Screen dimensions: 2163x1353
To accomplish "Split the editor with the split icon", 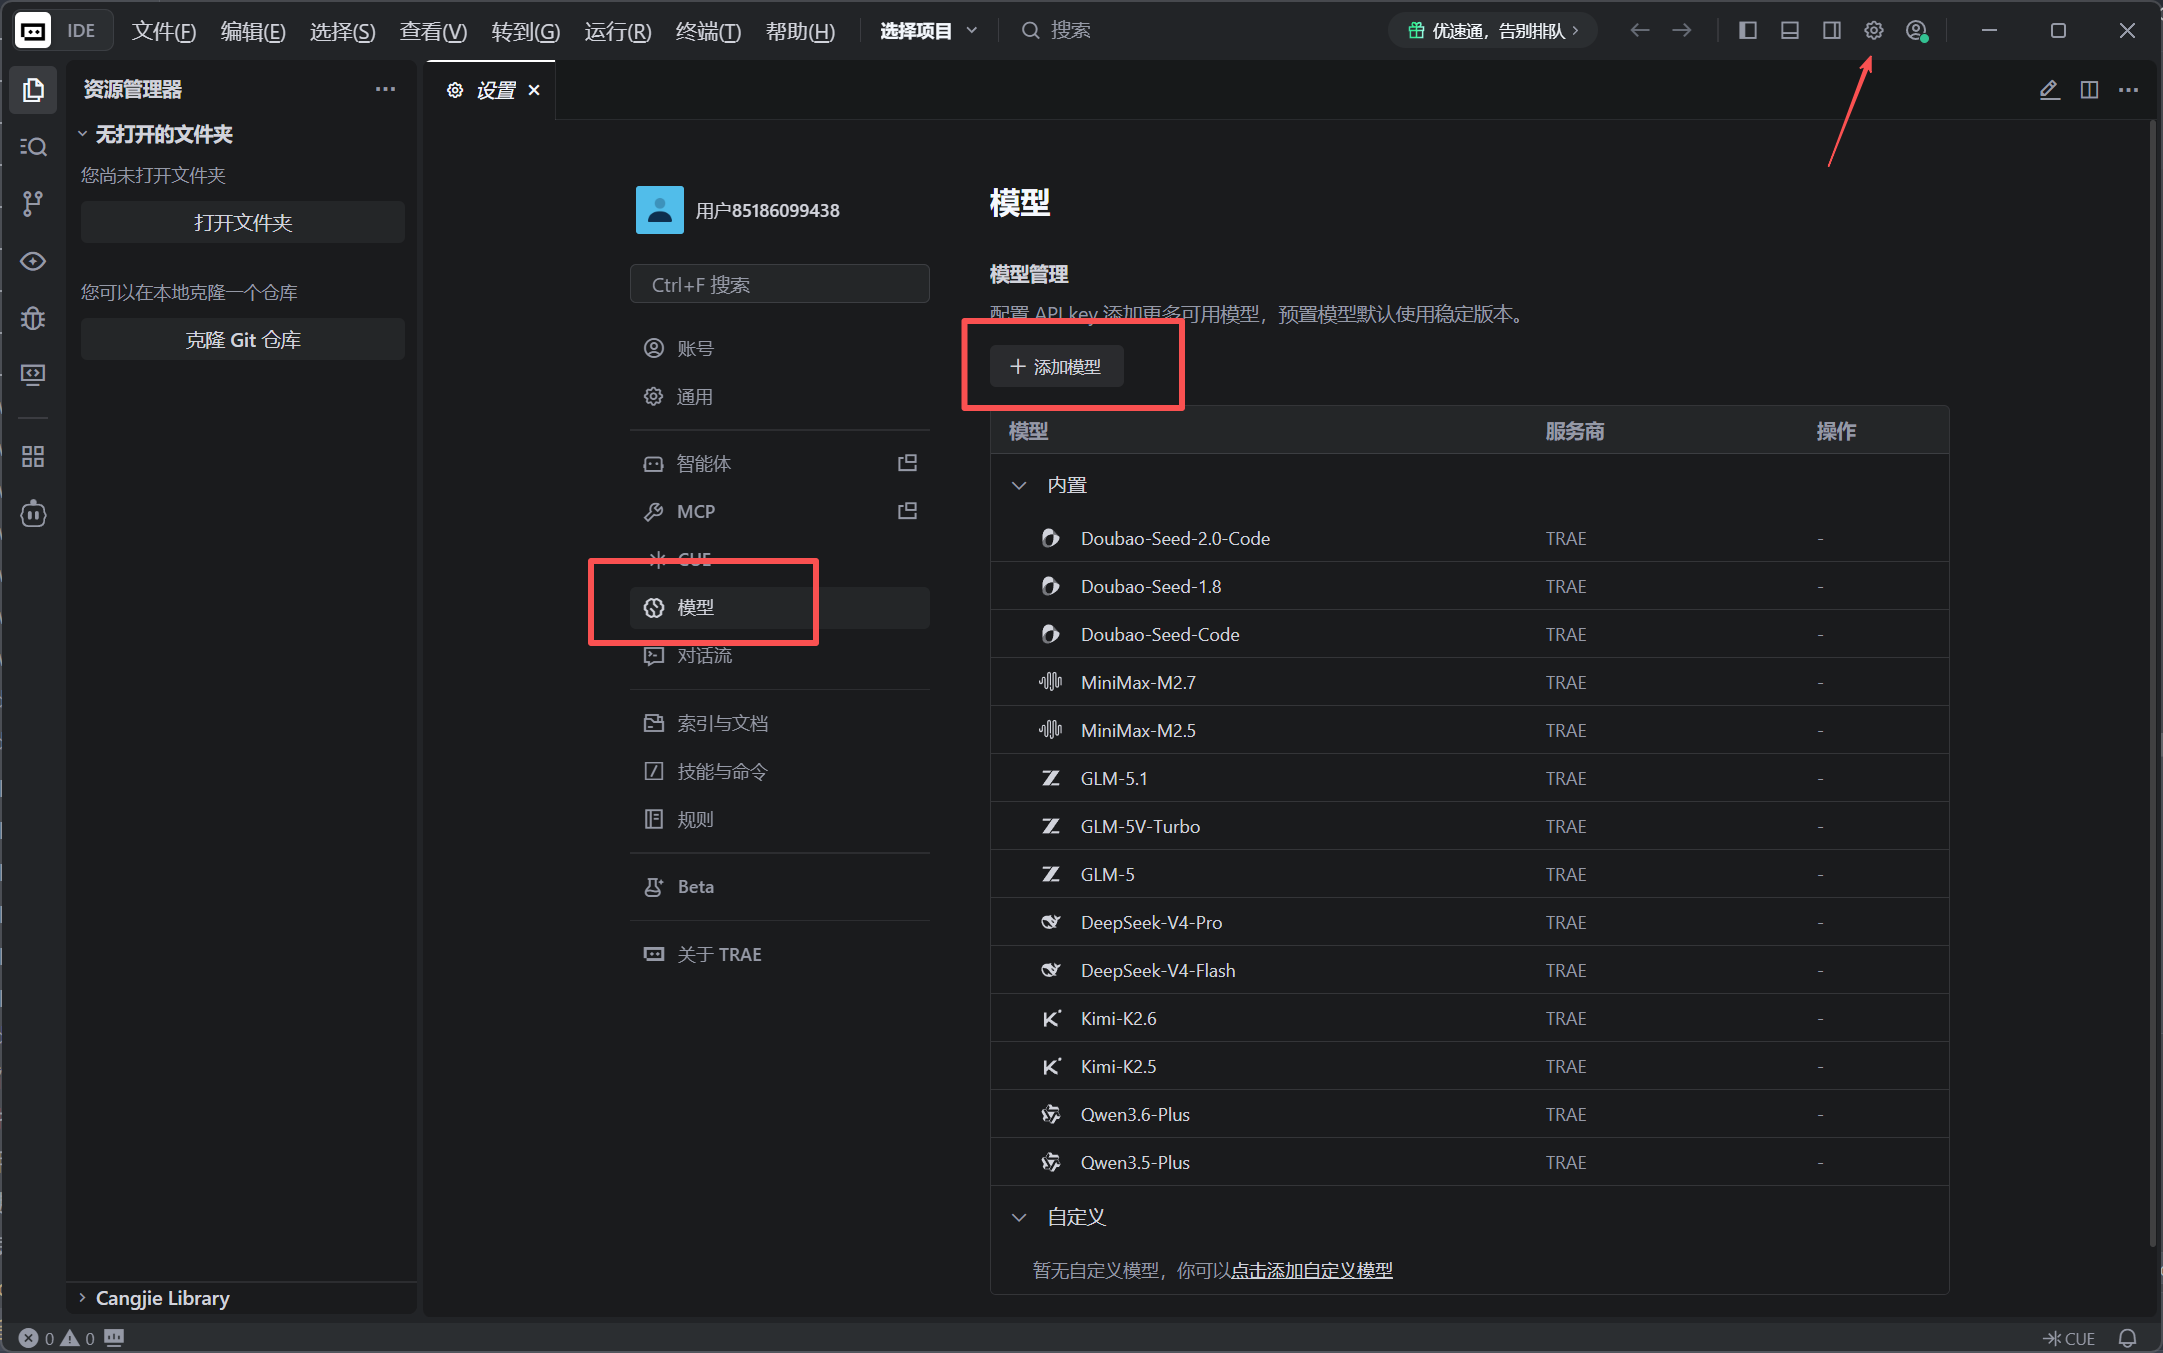I will coord(2089,90).
